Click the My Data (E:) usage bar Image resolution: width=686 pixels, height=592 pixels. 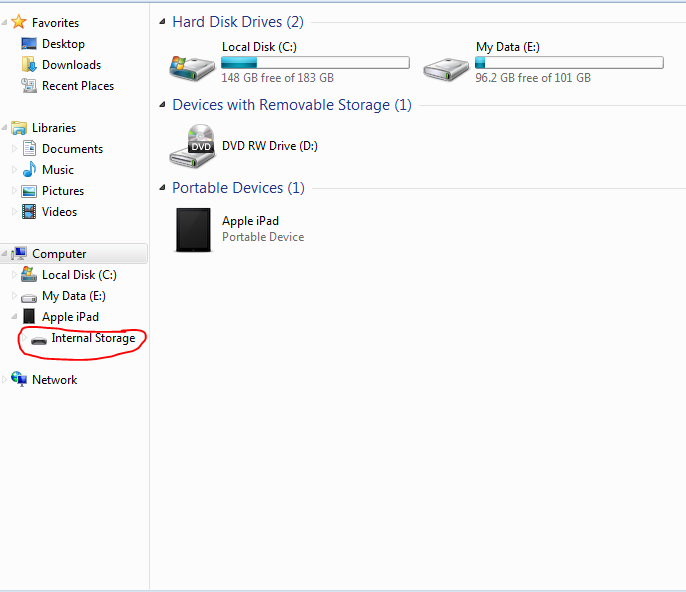[x=569, y=63]
